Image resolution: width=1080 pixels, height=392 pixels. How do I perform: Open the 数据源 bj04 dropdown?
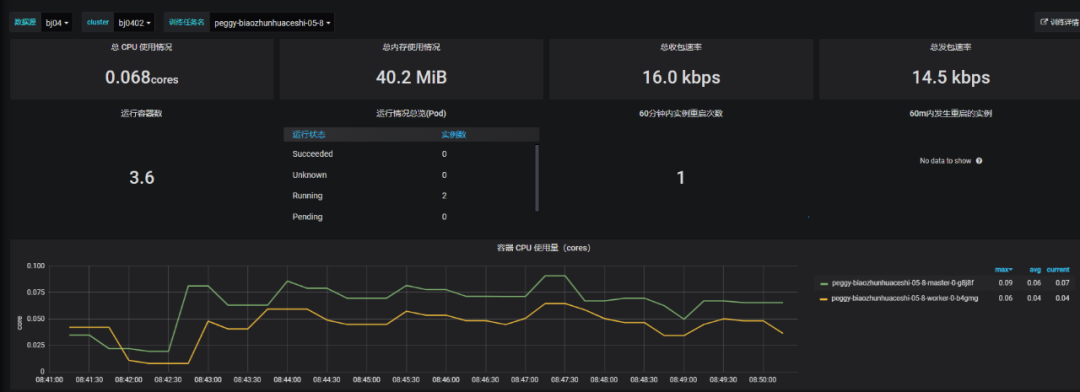56,23
